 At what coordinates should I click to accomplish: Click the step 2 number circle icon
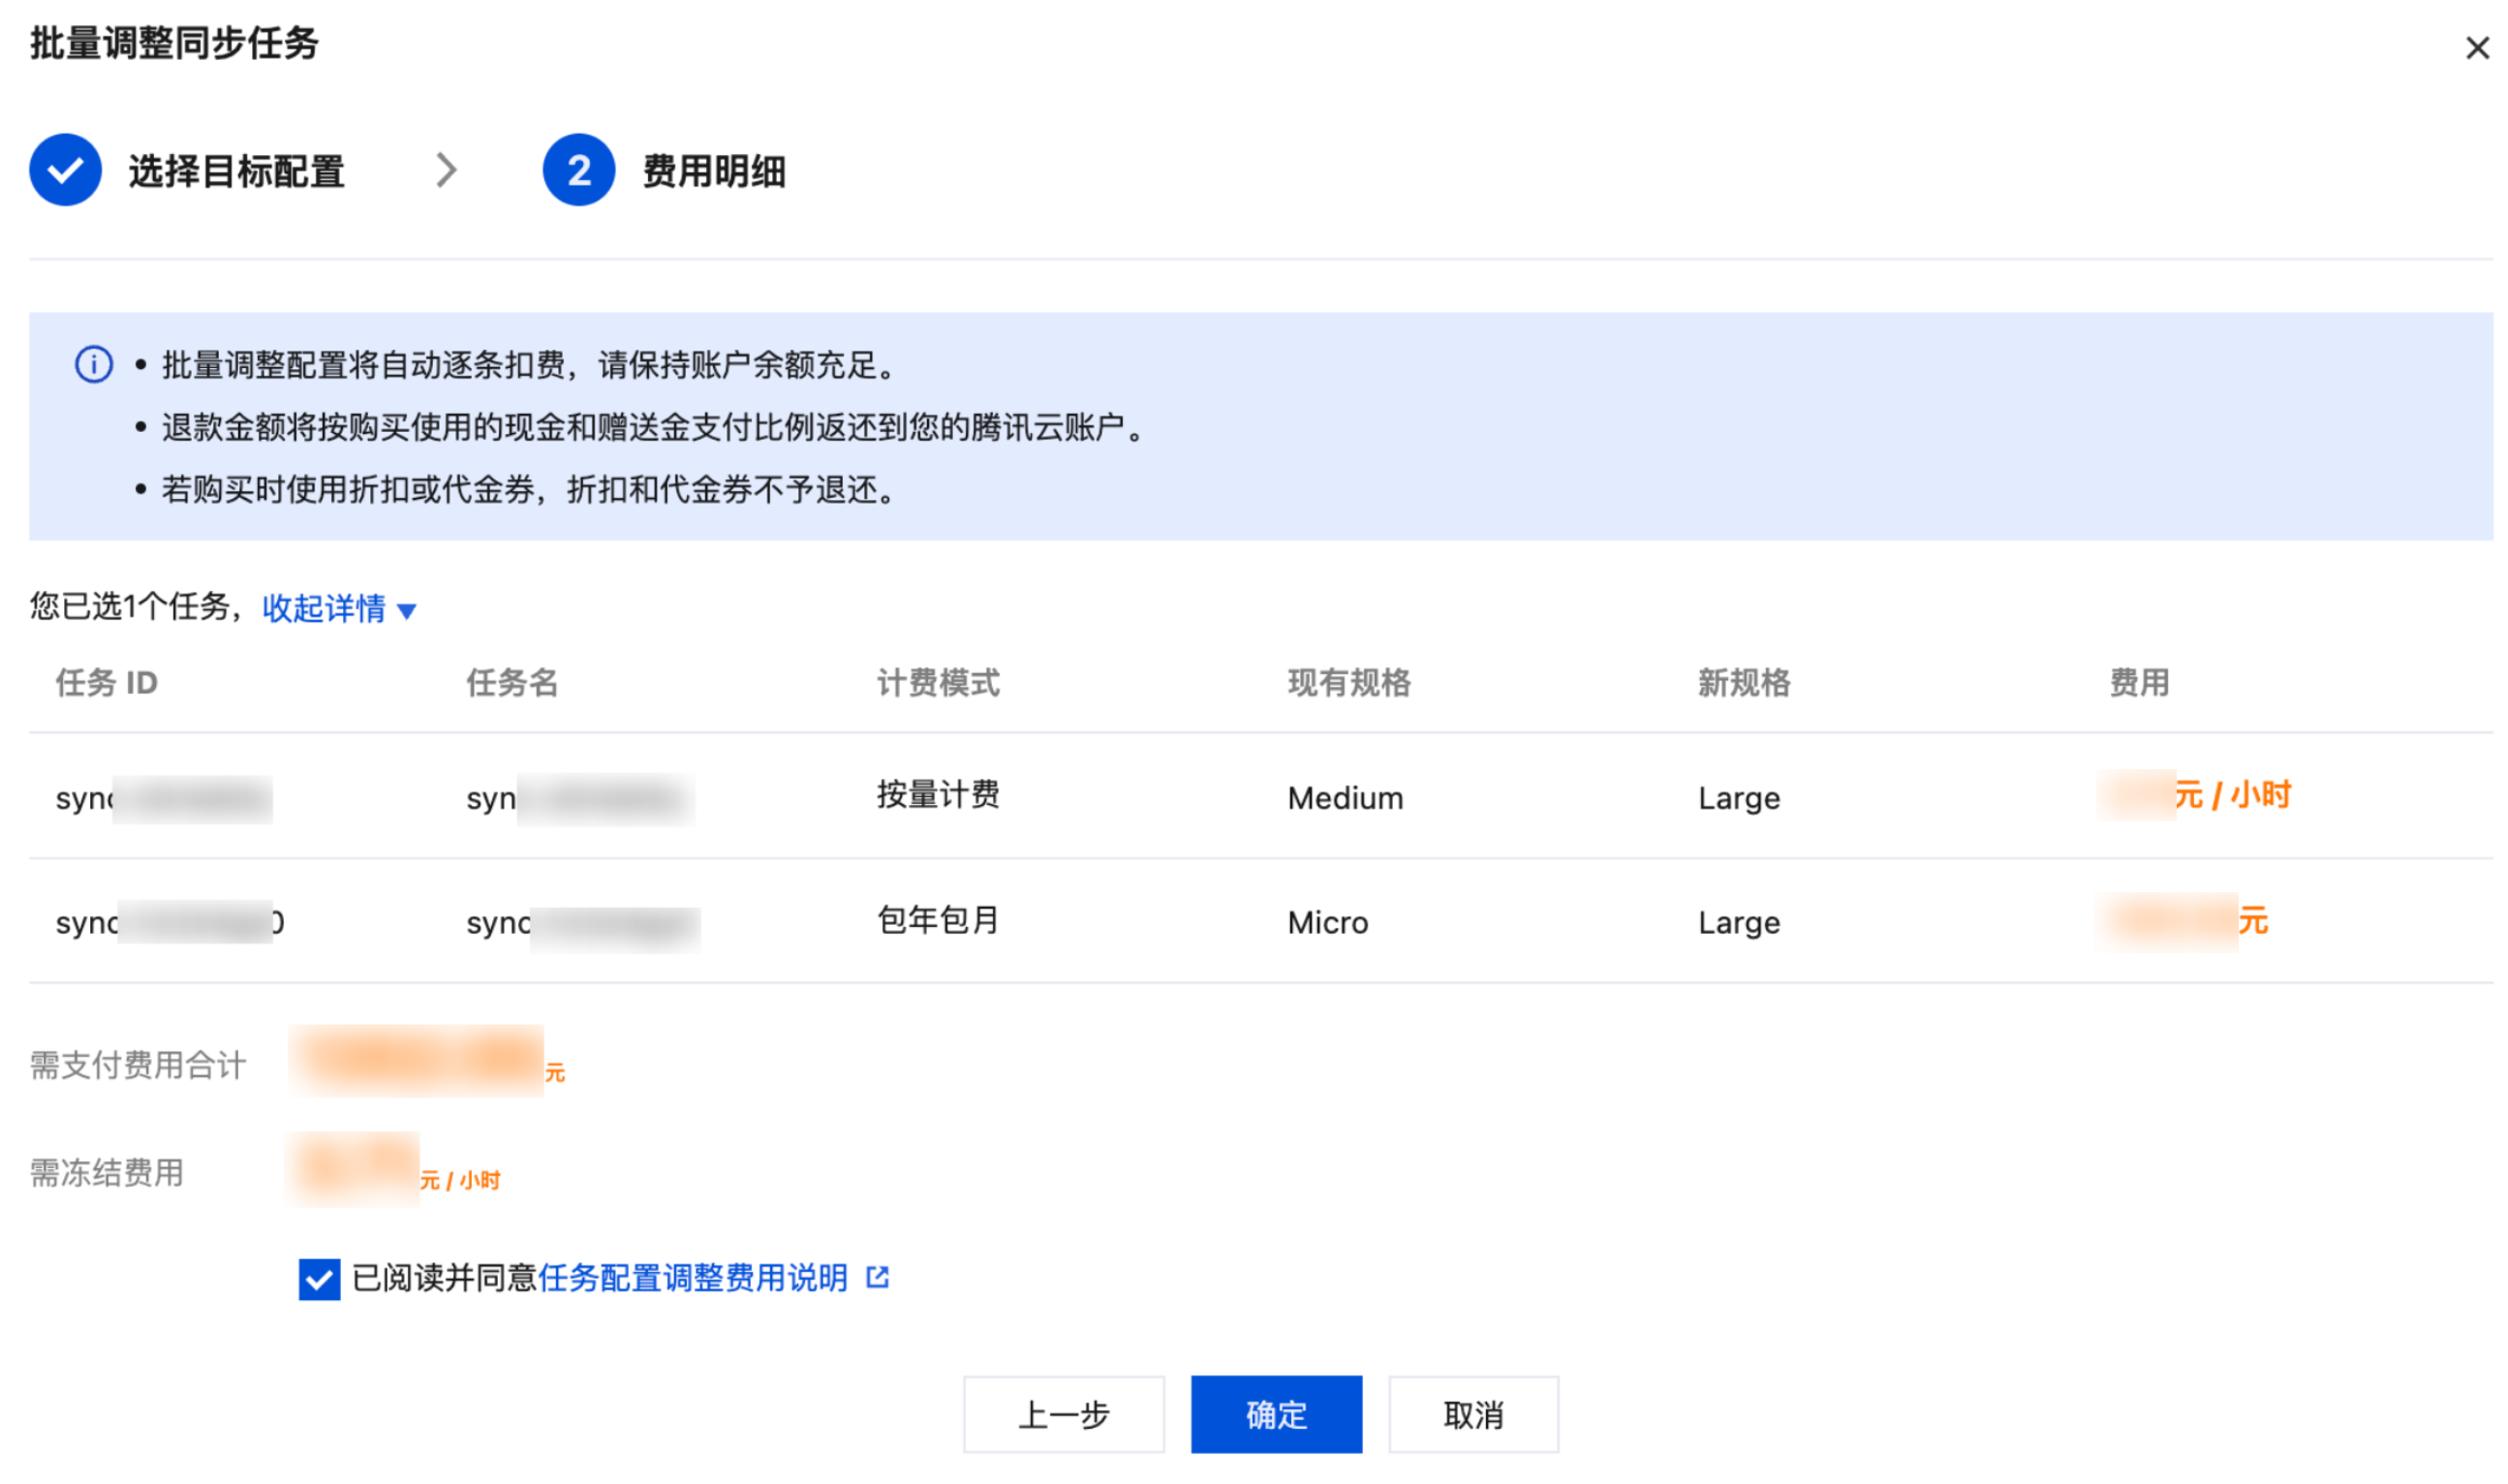pos(578,170)
